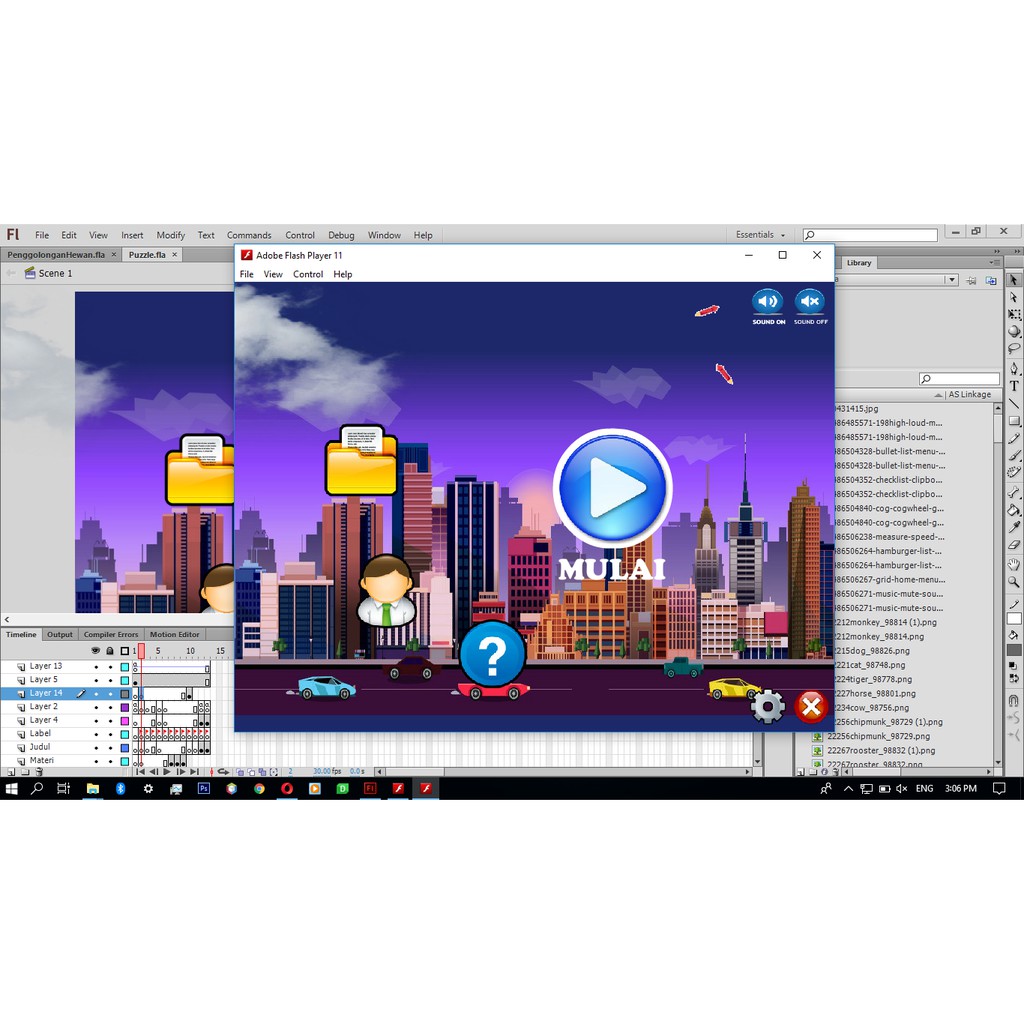The width and height of the screenshot is (1024, 1024).
Task: Open the Essentials workspace dropdown
Action: coord(761,235)
